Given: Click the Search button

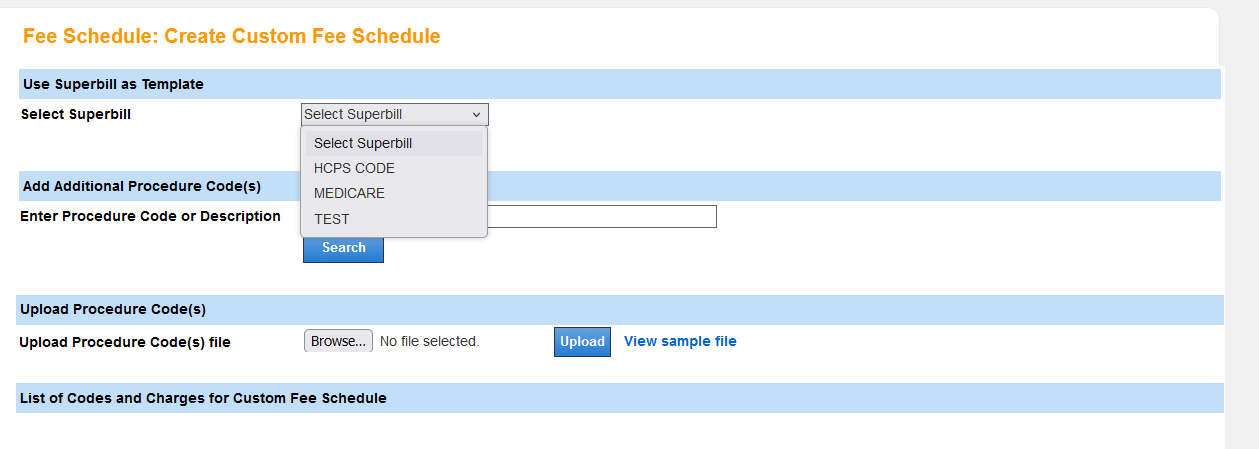Looking at the screenshot, I should pos(343,248).
